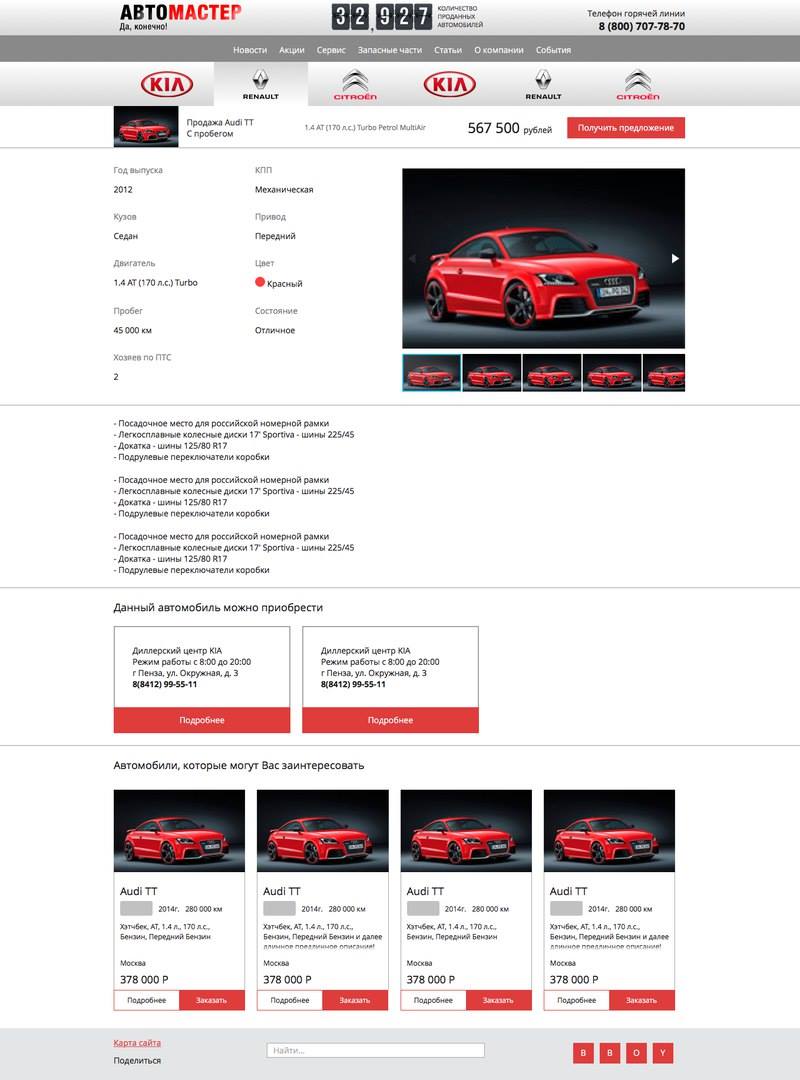Click the Год выпуска label
800x1080 pixels.
coord(138,170)
